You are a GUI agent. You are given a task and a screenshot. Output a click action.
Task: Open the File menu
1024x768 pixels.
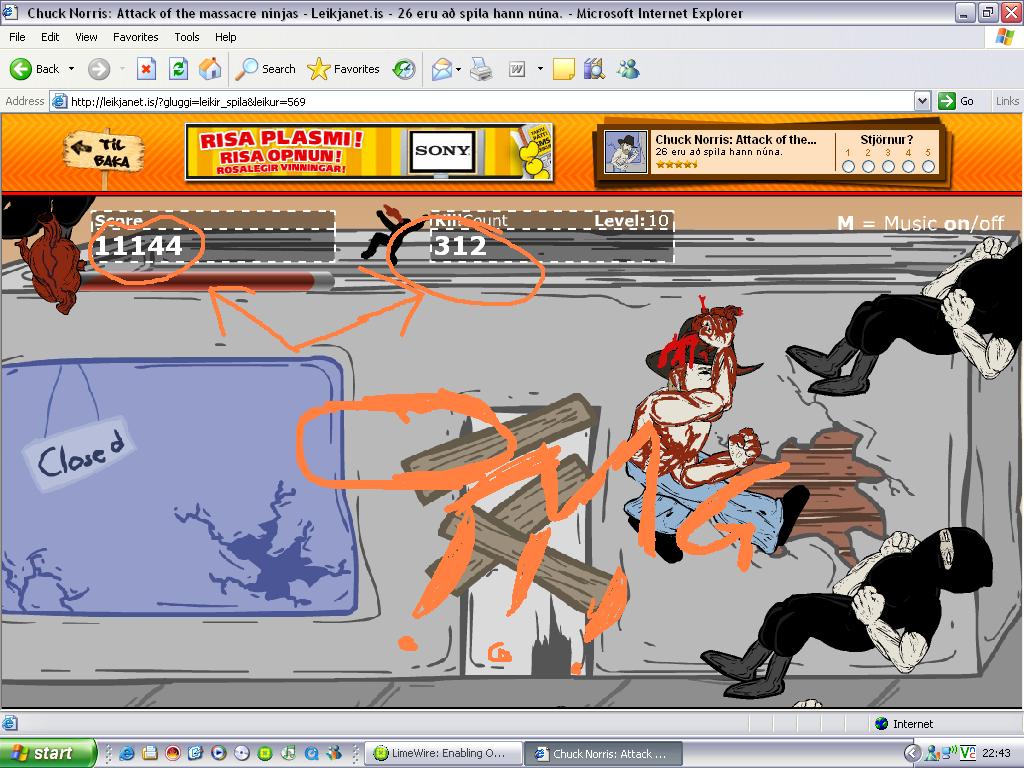(17, 37)
